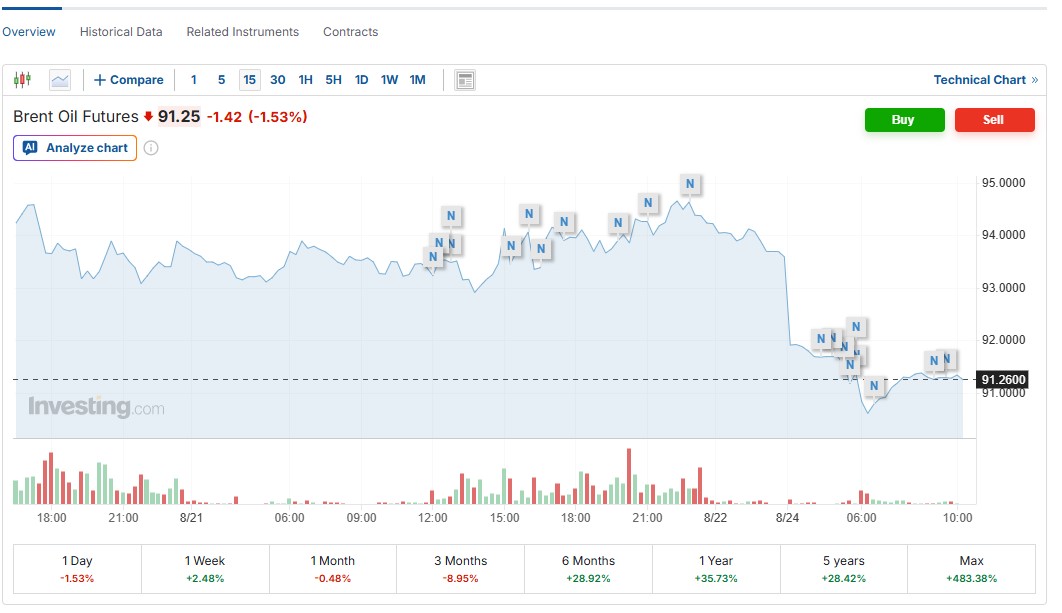This screenshot has width=1062, height=613.
Task: Open chart layout table icon
Action: pyautogui.click(x=465, y=80)
